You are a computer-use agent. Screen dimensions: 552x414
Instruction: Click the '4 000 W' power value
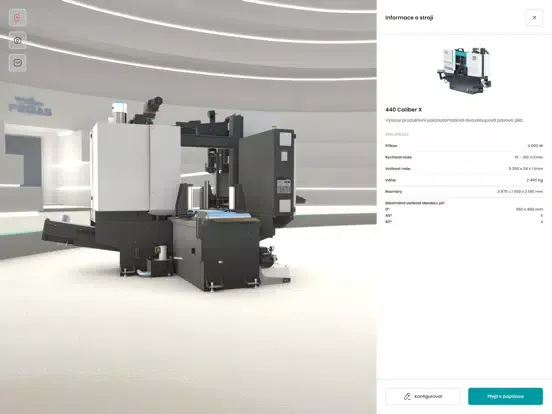click(535, 146)
